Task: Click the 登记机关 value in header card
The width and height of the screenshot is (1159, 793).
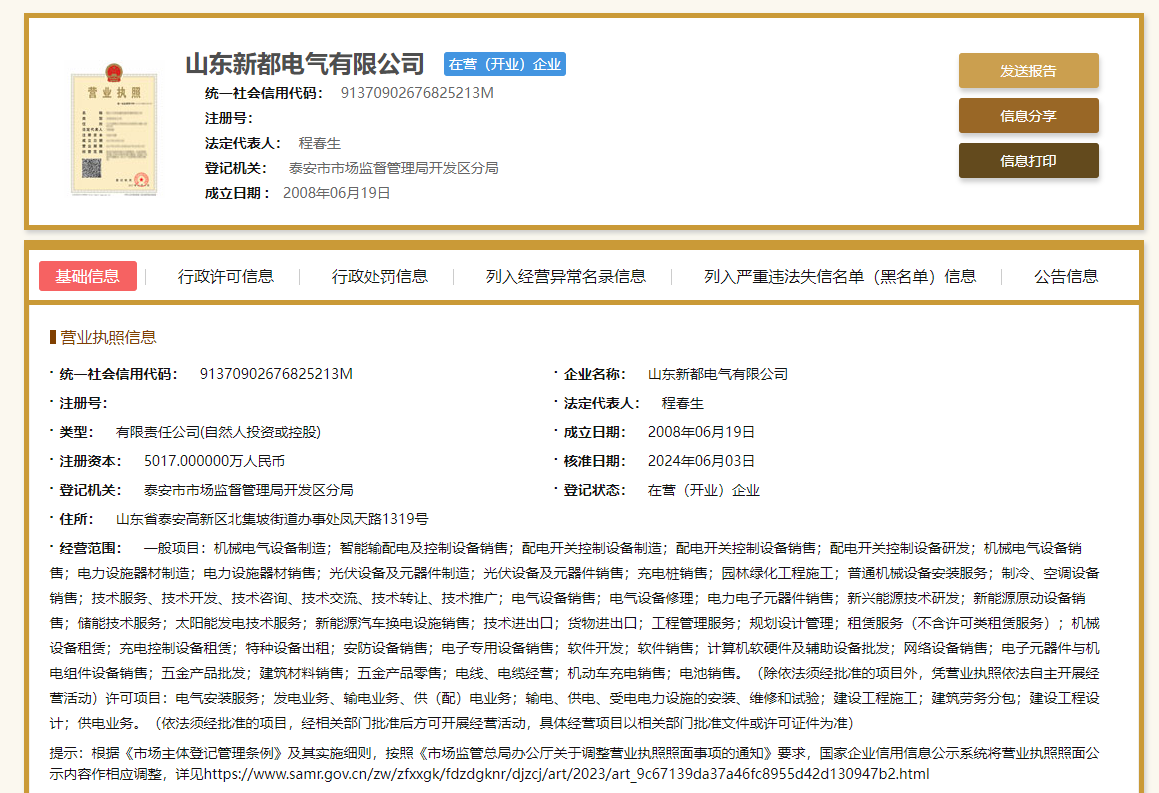Action: coord(393,169)
